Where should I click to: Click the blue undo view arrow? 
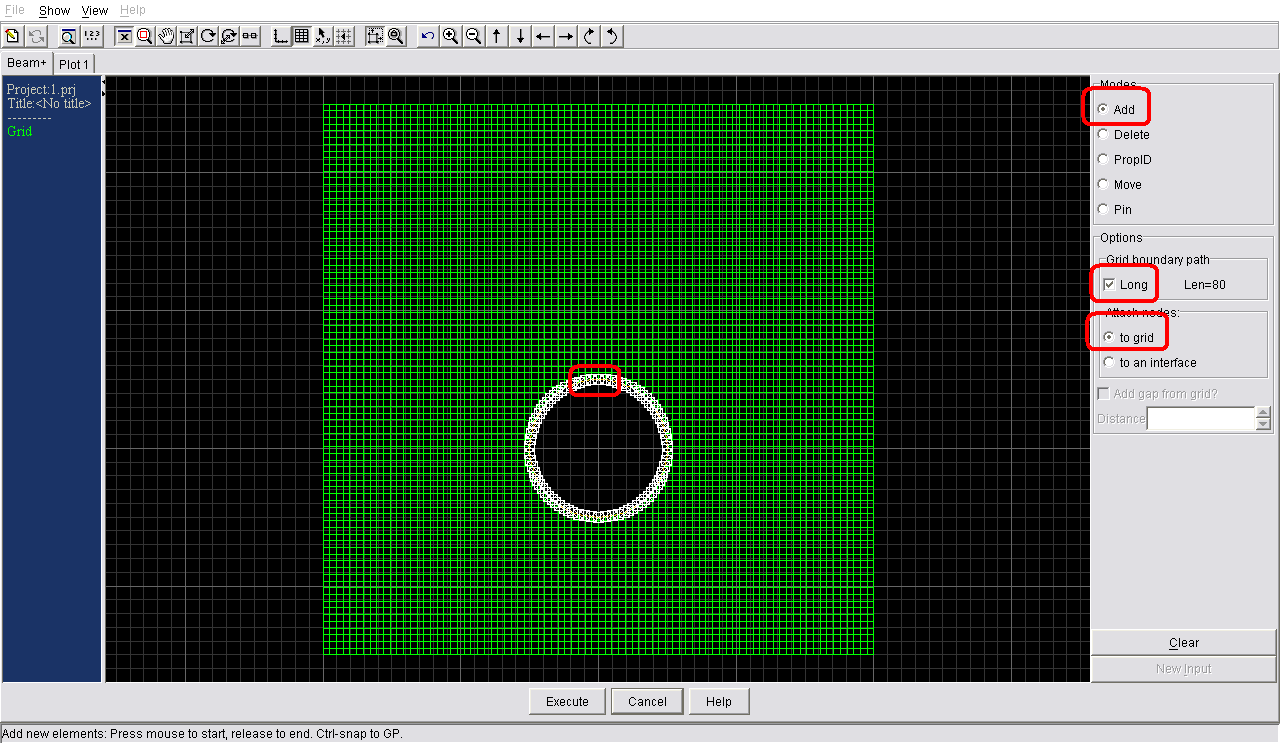(428, 36)
